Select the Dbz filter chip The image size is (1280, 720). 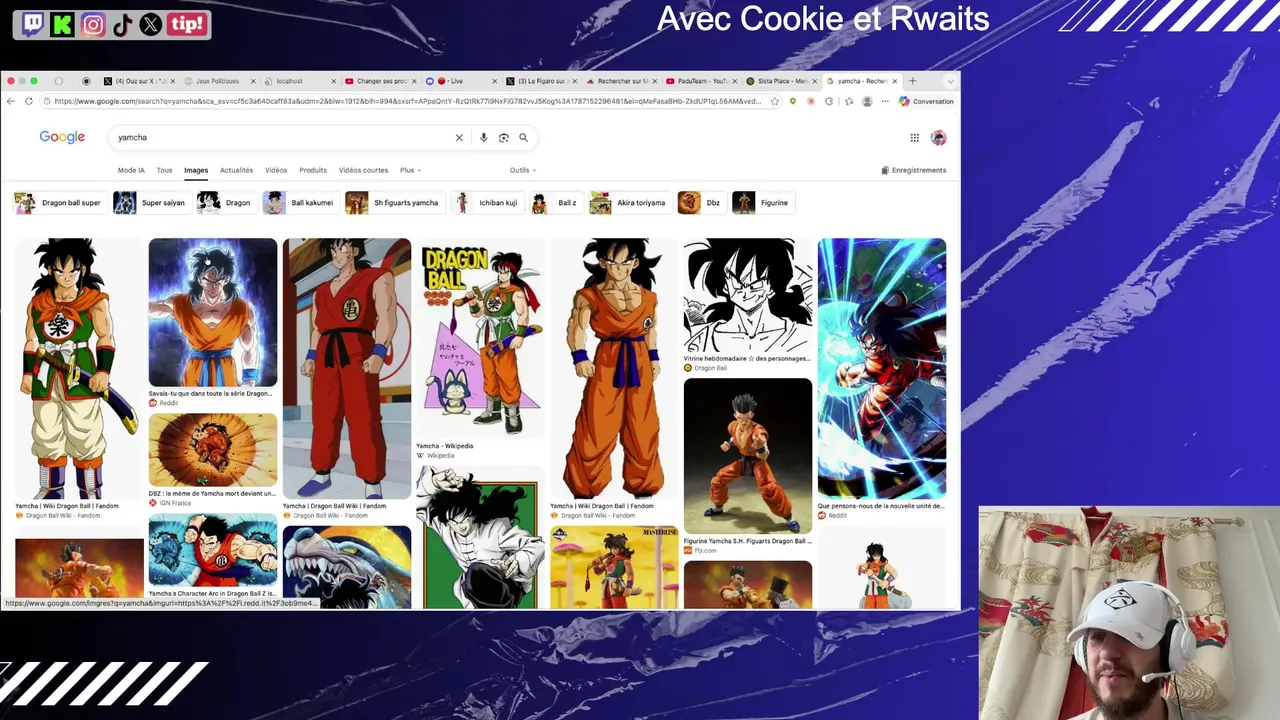701,203
